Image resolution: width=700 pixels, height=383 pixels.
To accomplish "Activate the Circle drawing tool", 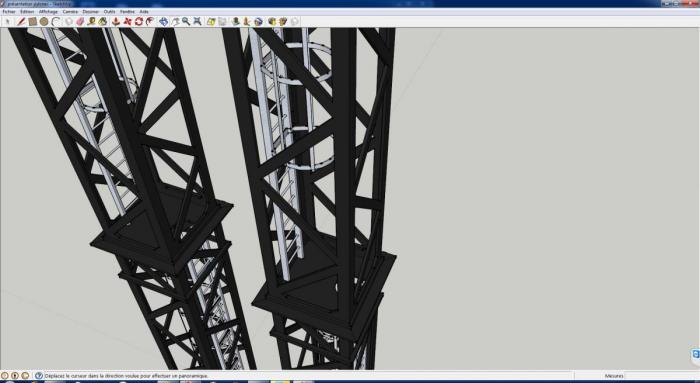I will point(44,21).
